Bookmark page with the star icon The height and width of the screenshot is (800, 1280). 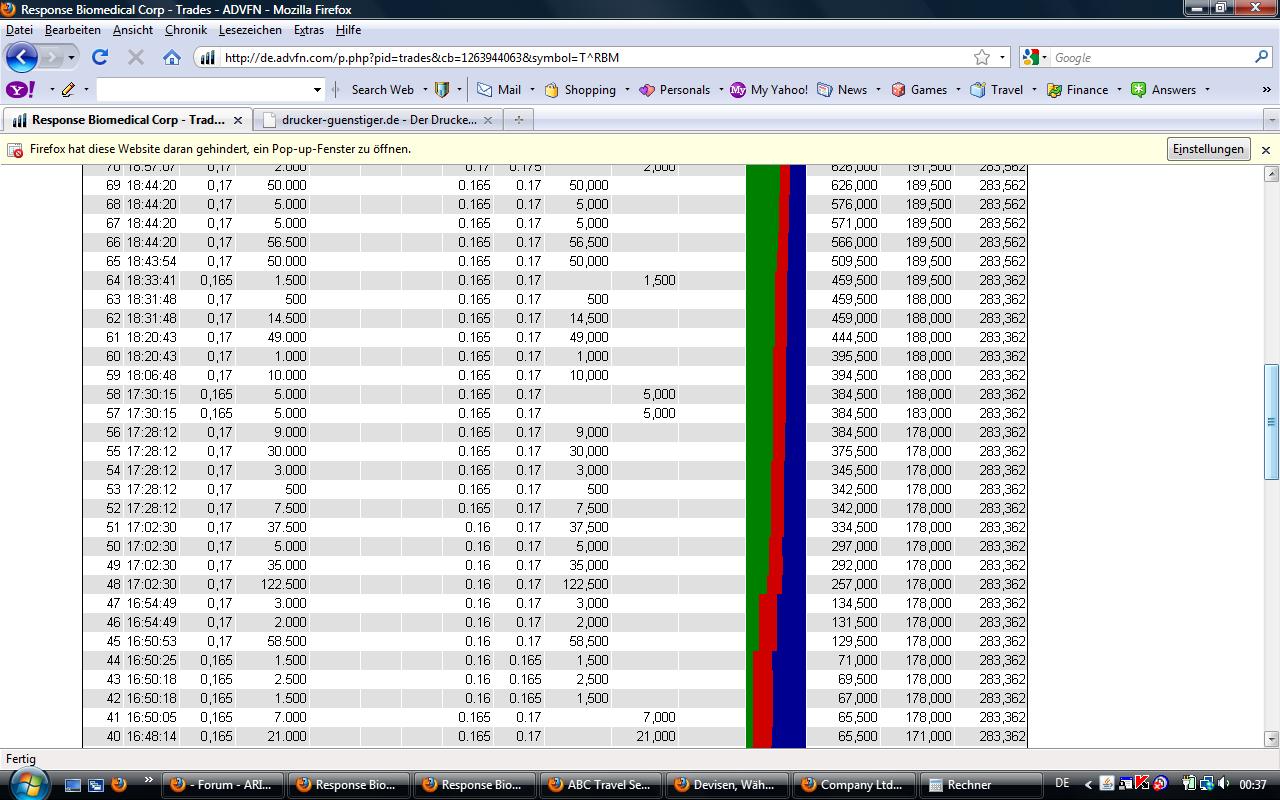[x=982, y=58]
